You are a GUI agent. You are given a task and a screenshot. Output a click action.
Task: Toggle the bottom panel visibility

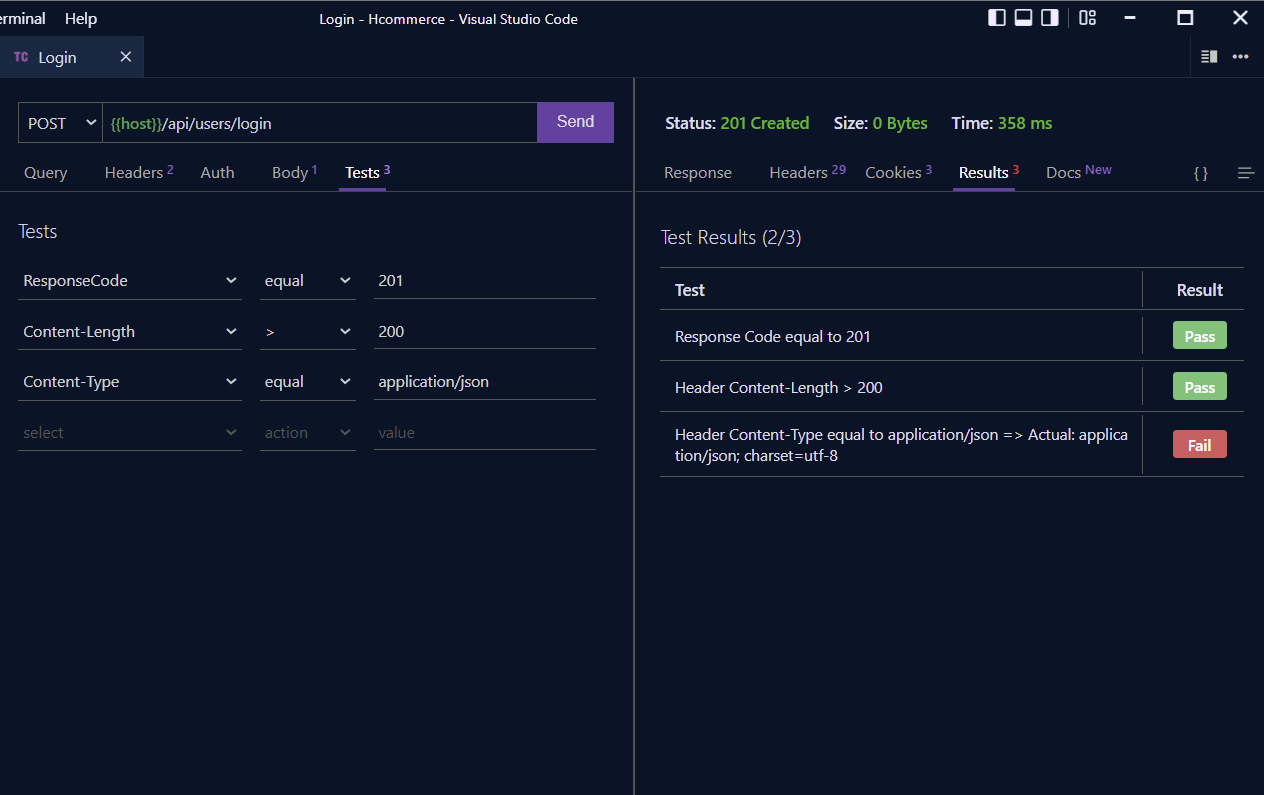coord(1023,17)
